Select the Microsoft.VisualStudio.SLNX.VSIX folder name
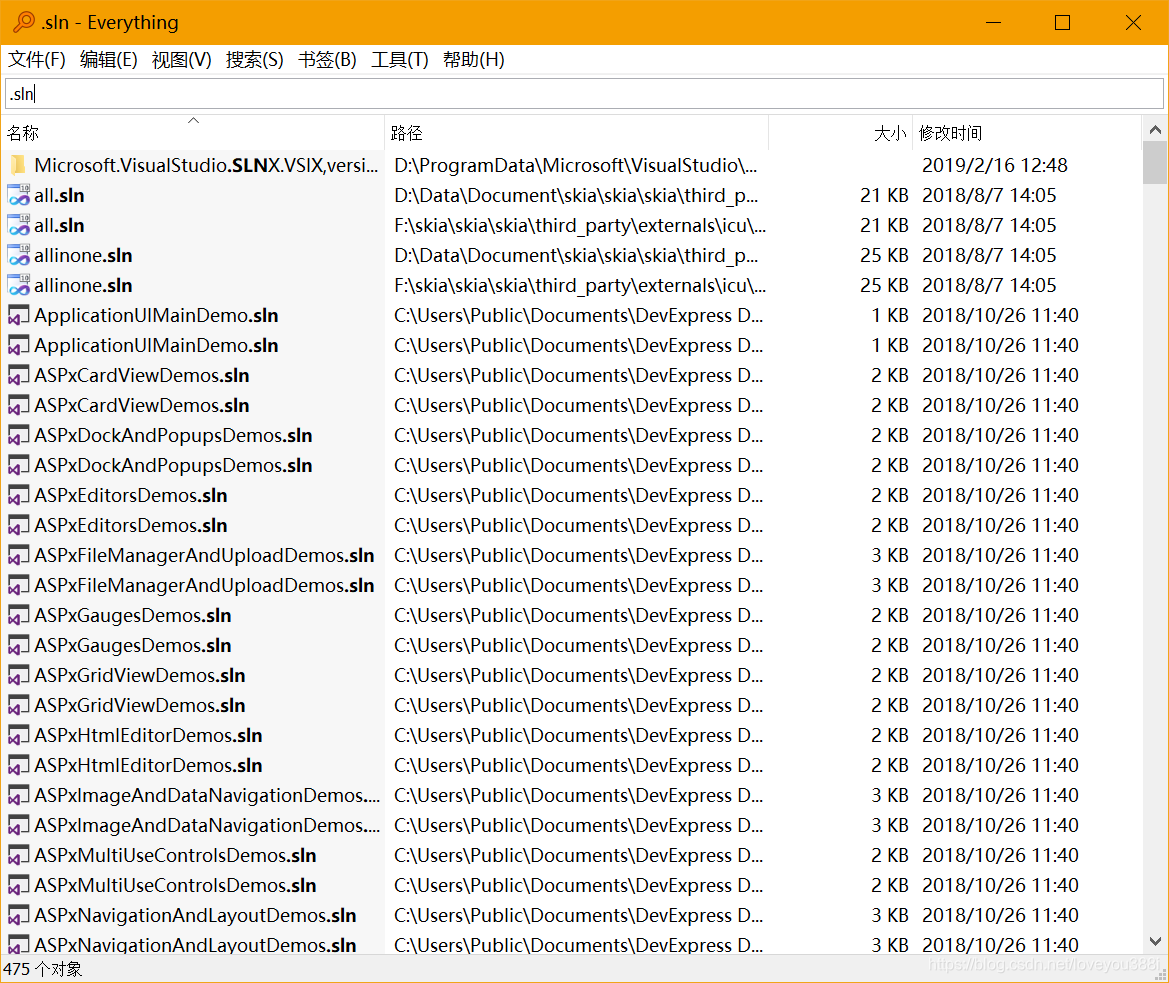The image size is (1169, 983). pyautogui.click(x=206, y=165)
